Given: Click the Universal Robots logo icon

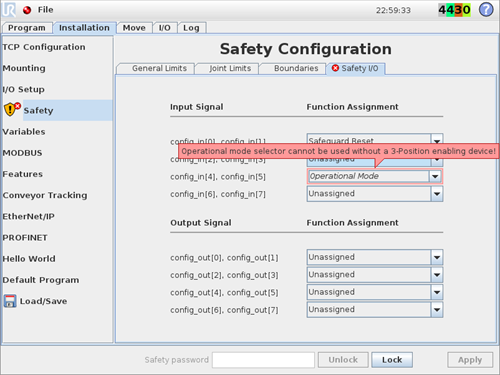Looking at the screenshot, I should coord(9,10).
